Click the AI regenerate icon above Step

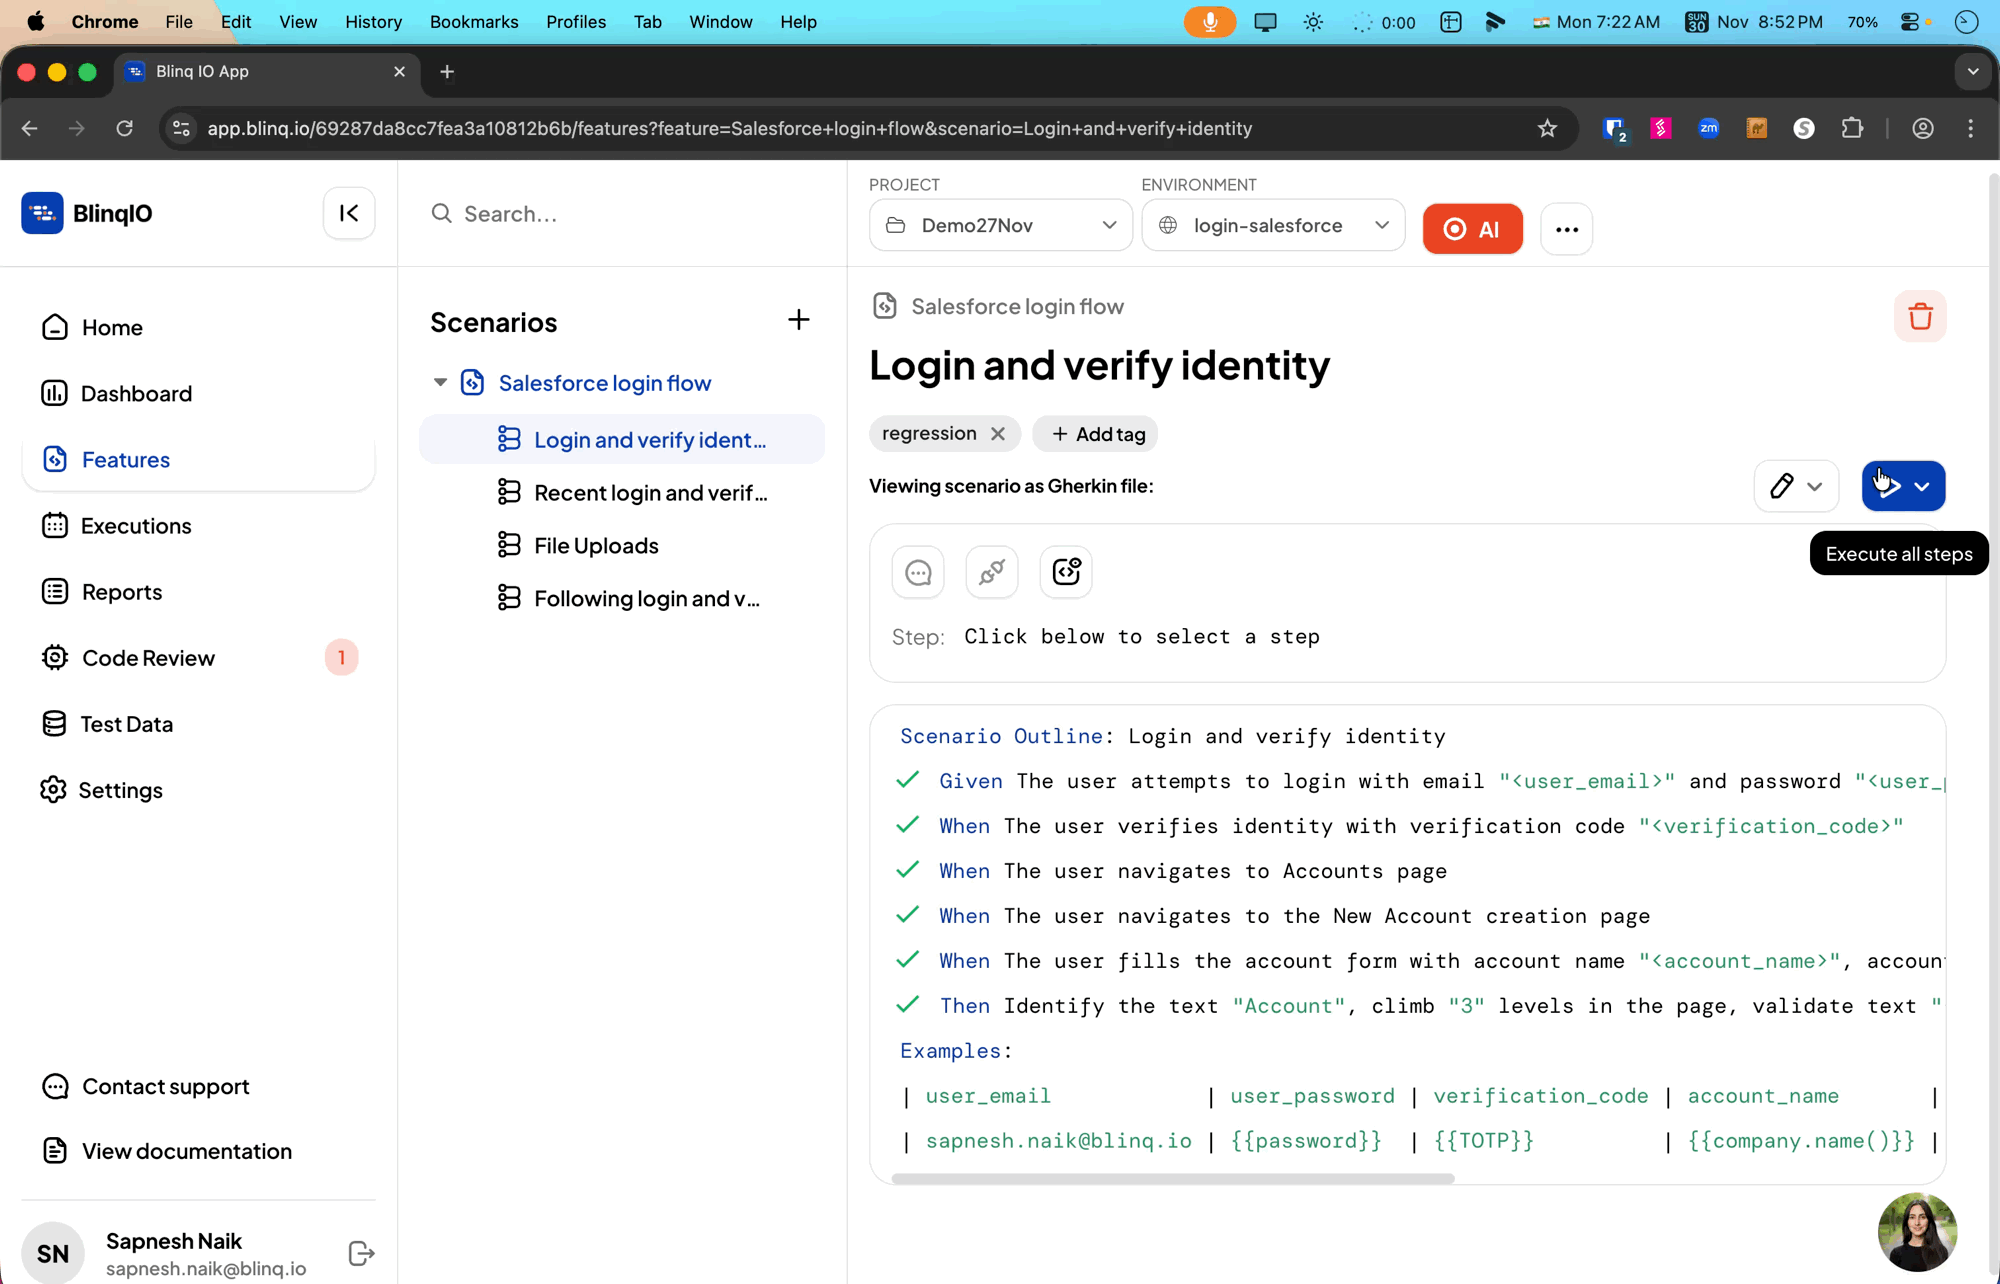[1065, 572]
